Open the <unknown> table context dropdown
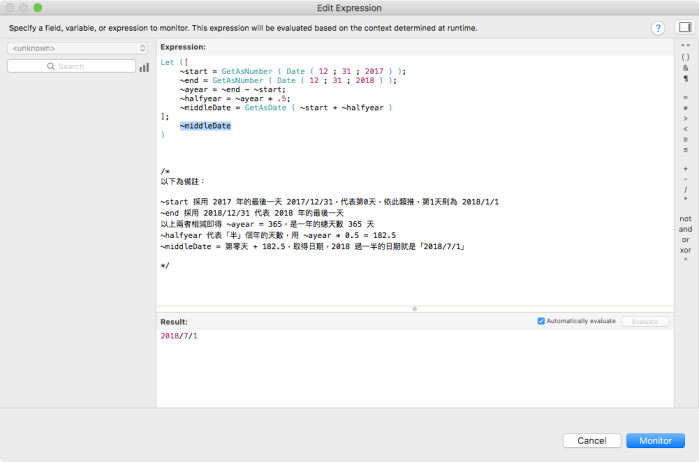The image size is (699, 462). [78, 47]
